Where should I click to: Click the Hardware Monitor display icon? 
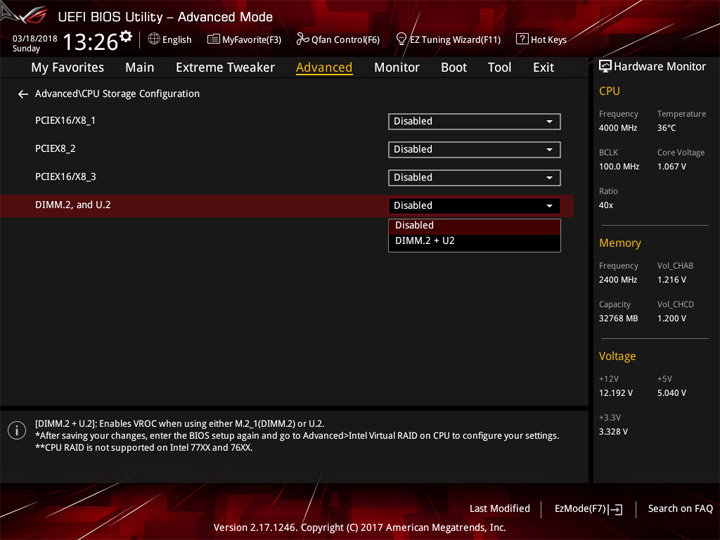[605, 66]
